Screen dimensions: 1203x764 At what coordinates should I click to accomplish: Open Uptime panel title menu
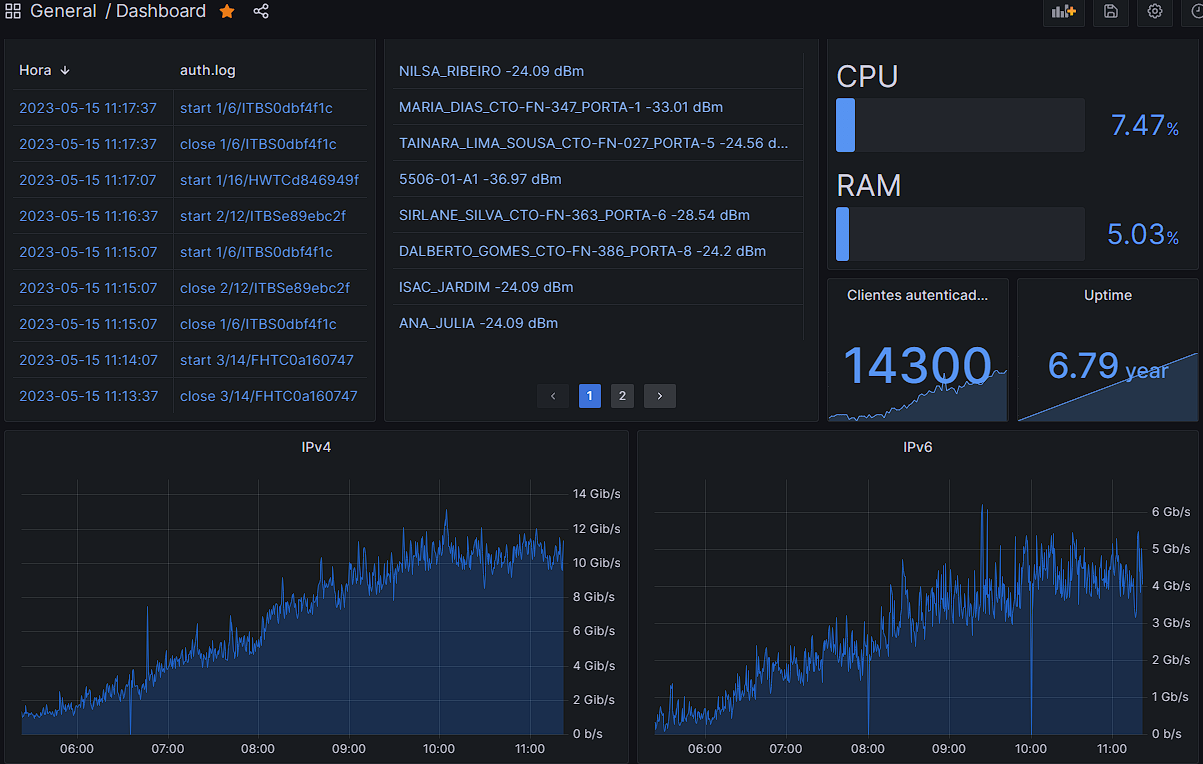point(1108,295)
